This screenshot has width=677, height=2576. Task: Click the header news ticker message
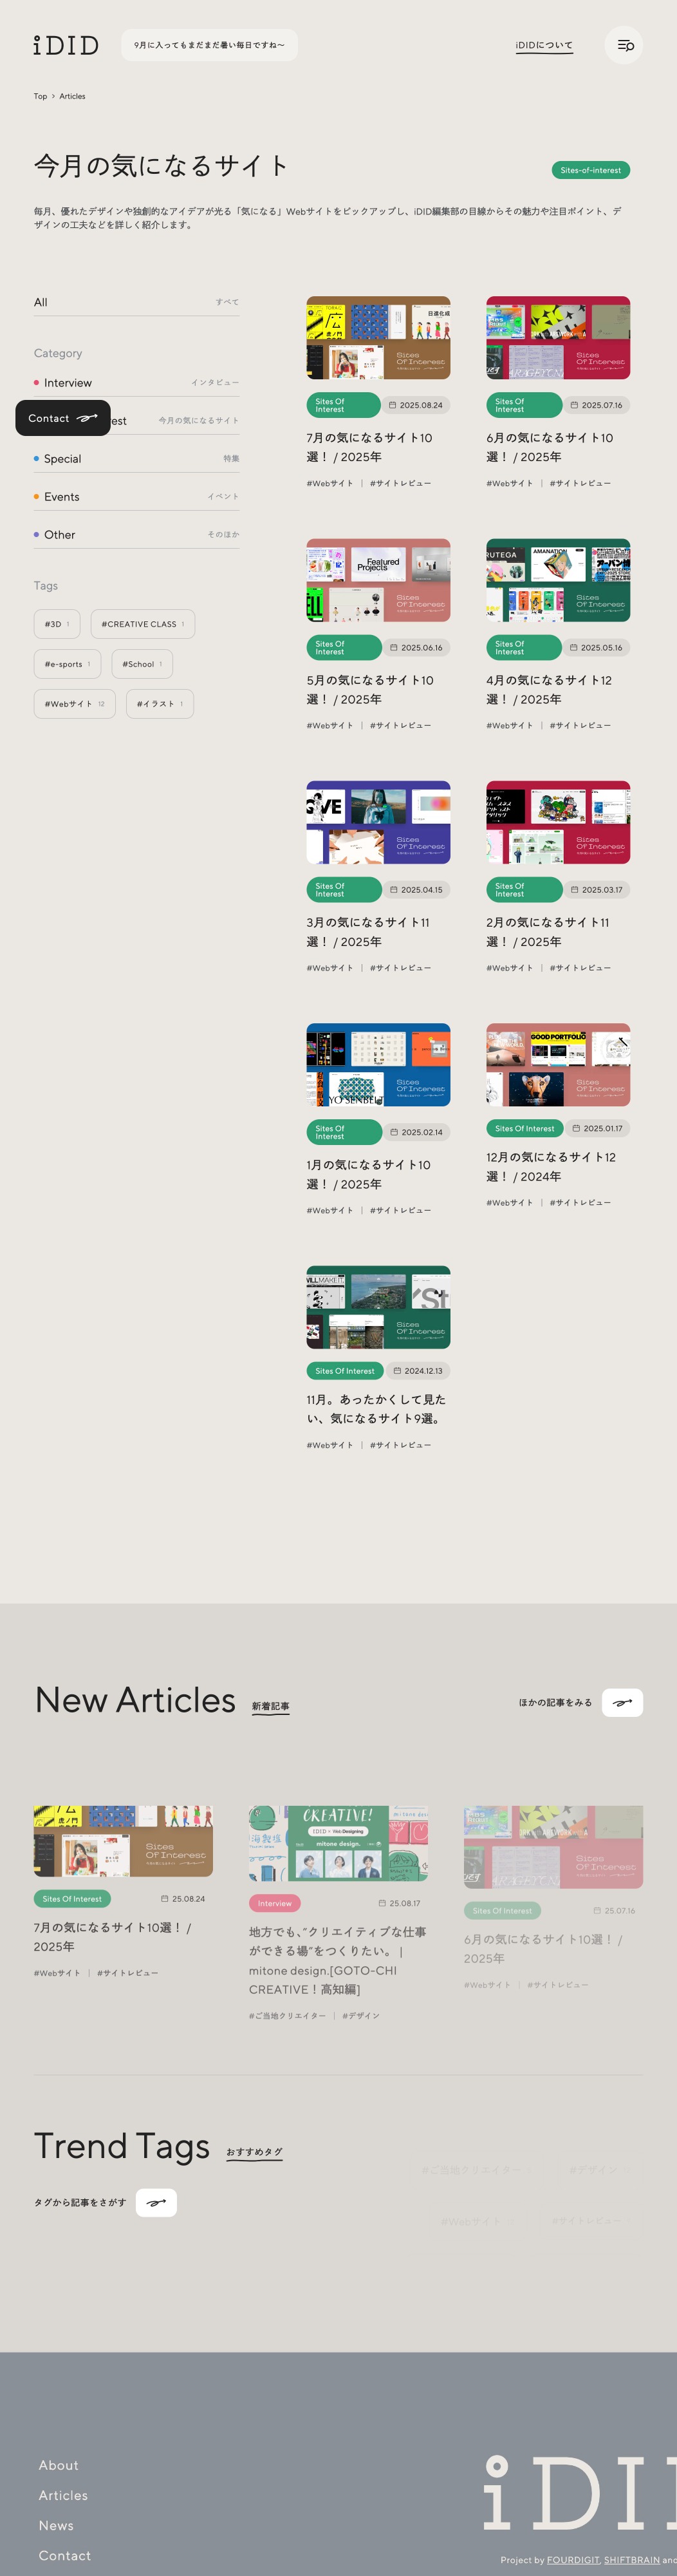(x=210, y=45)
